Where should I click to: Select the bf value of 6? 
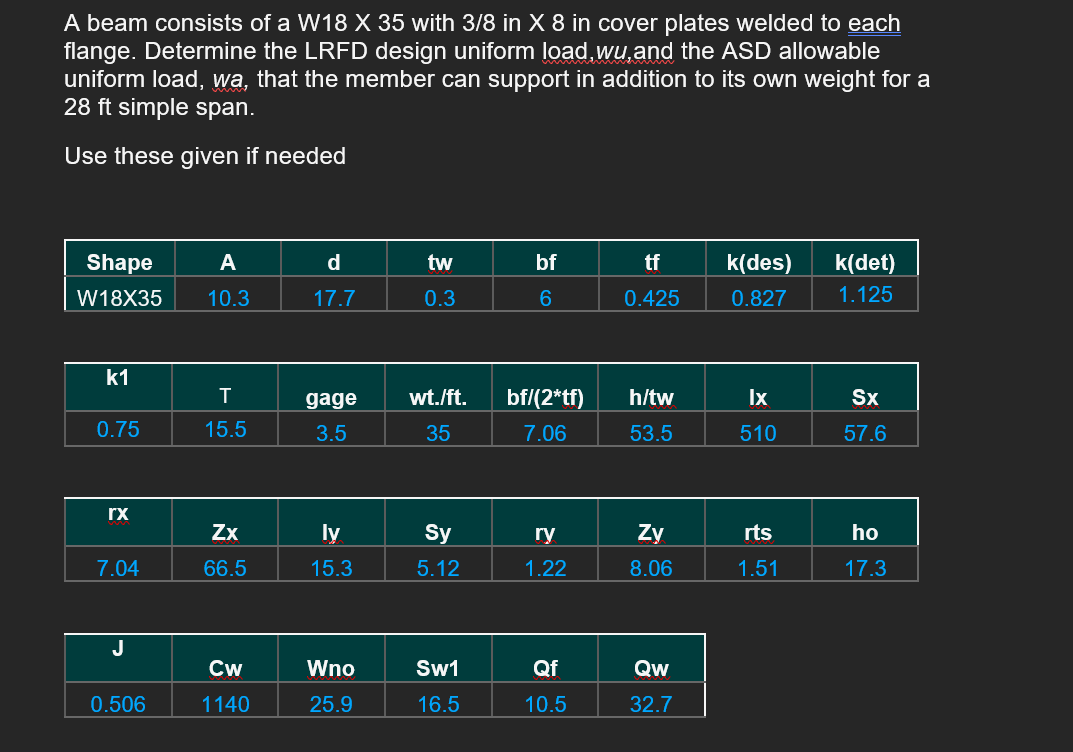pyautogui.click(x=545, y=294)
